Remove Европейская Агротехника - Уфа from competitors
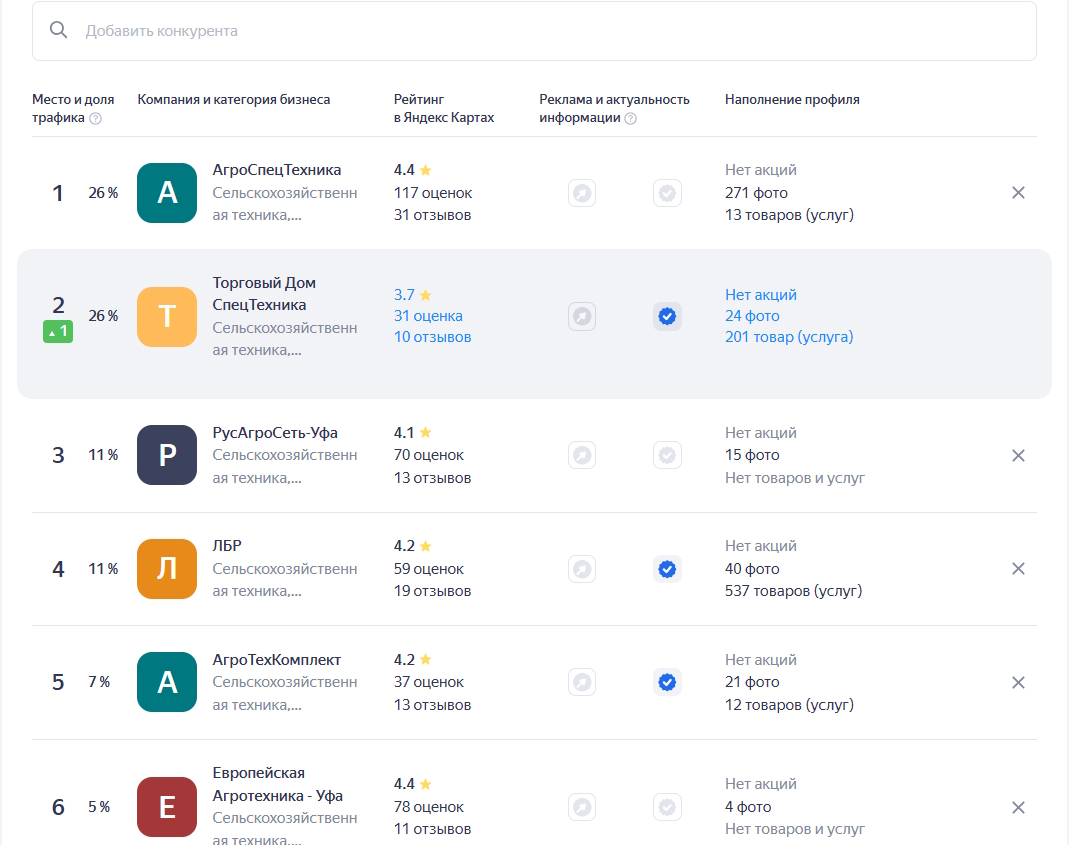 [1019, 807]
